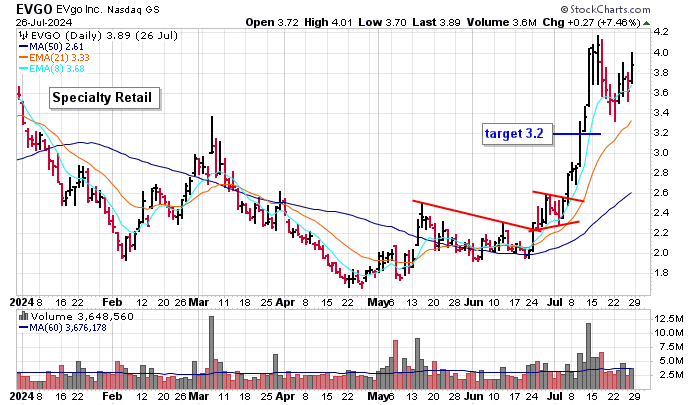This screenshot has height=405, width=700.
Task: Click the Feb label on price chart axis
Action: click(x=112, y=302)
